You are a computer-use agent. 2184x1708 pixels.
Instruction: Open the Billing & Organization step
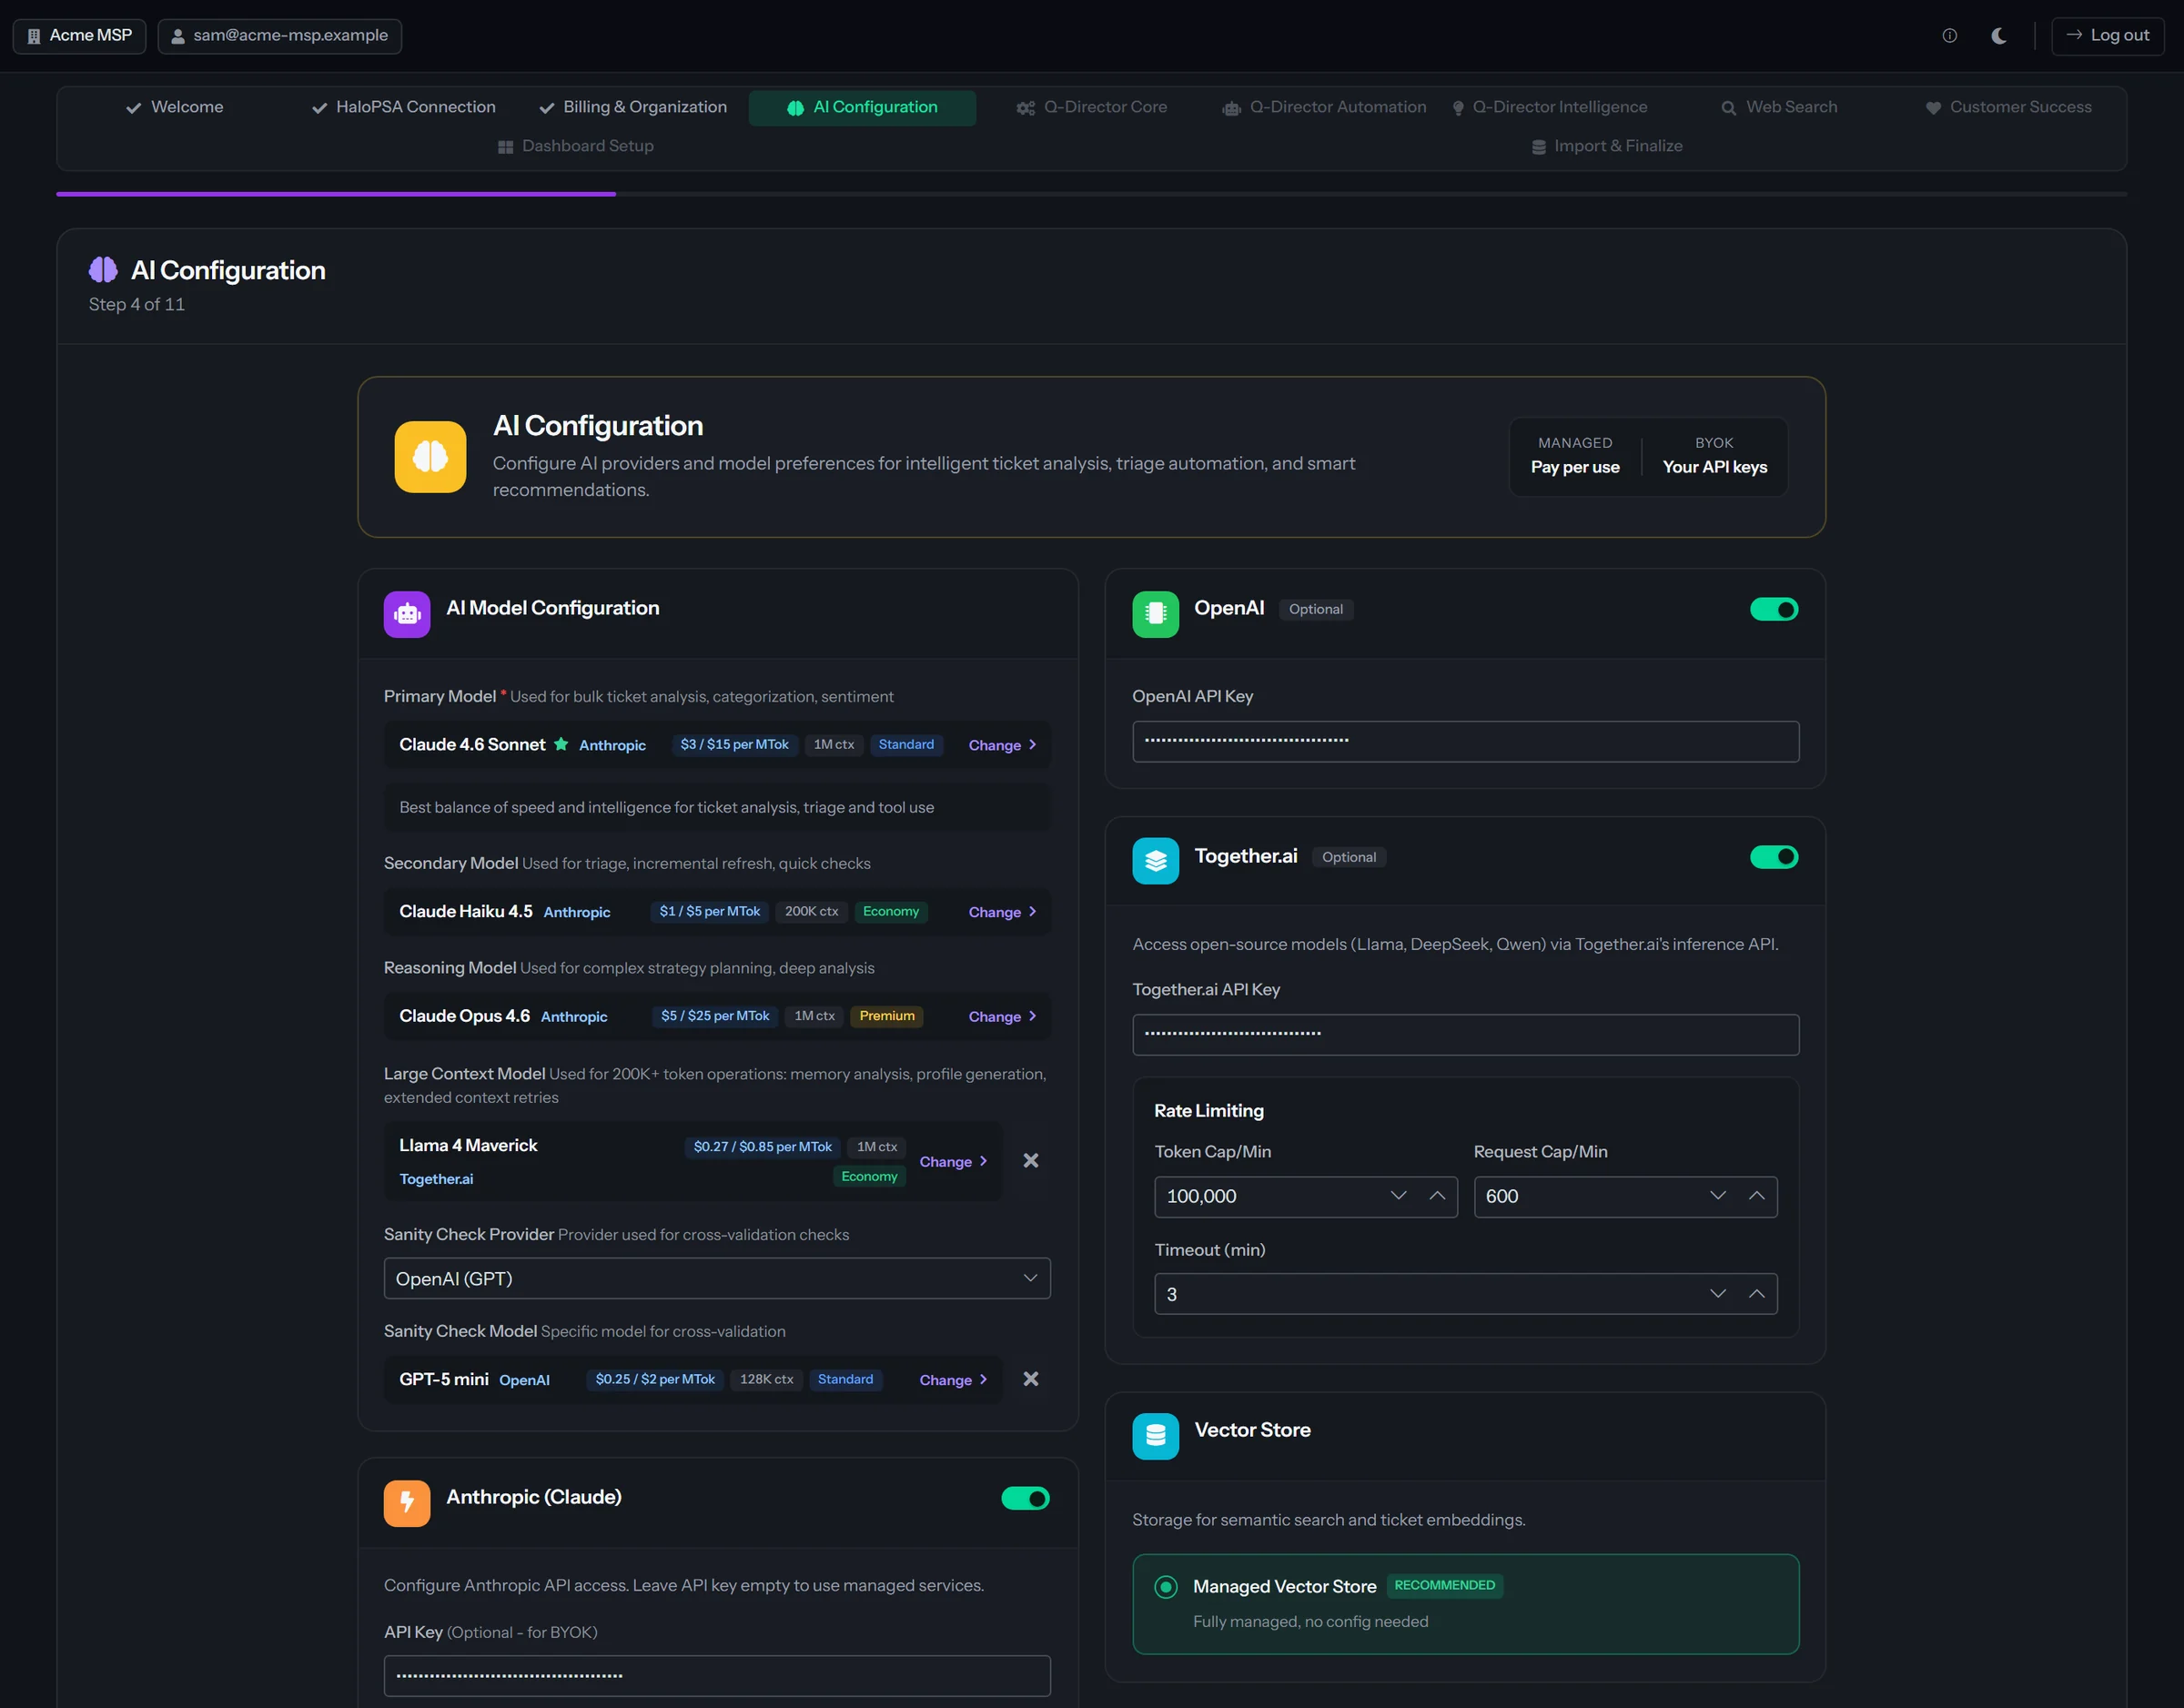pyautogui.click(x=632, y=107)
